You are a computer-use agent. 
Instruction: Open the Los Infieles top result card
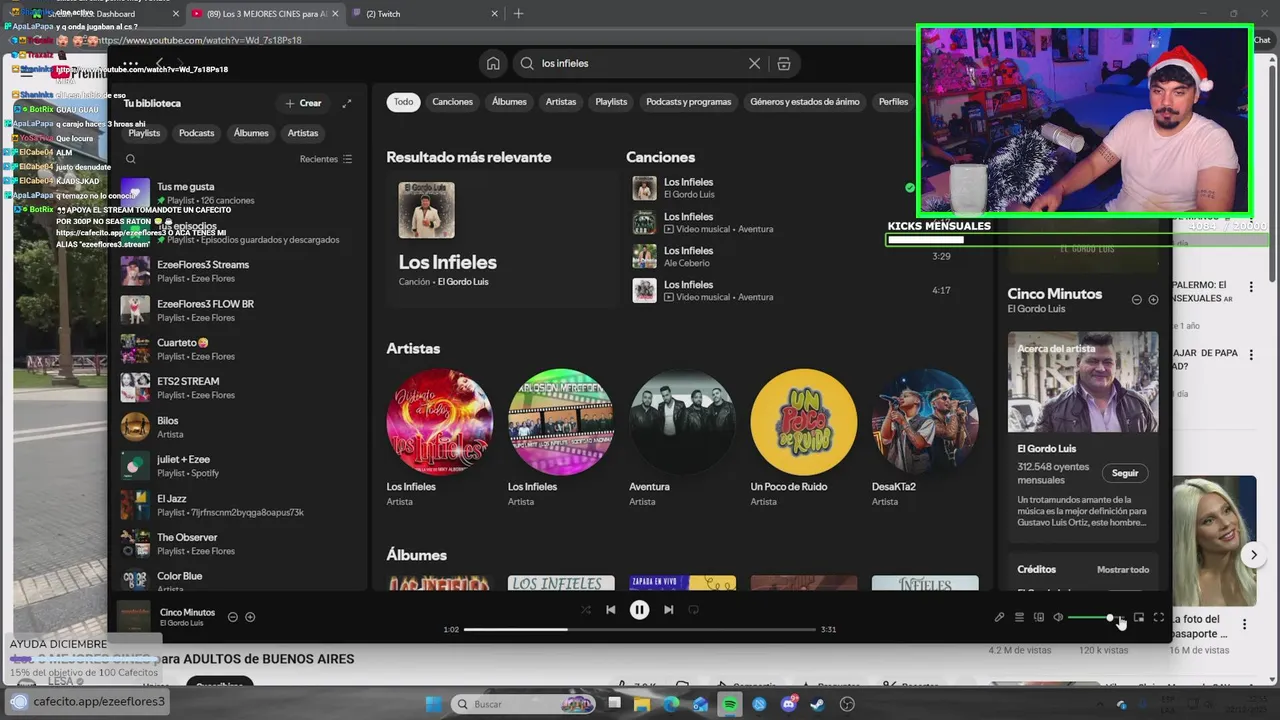coord(502,239)
